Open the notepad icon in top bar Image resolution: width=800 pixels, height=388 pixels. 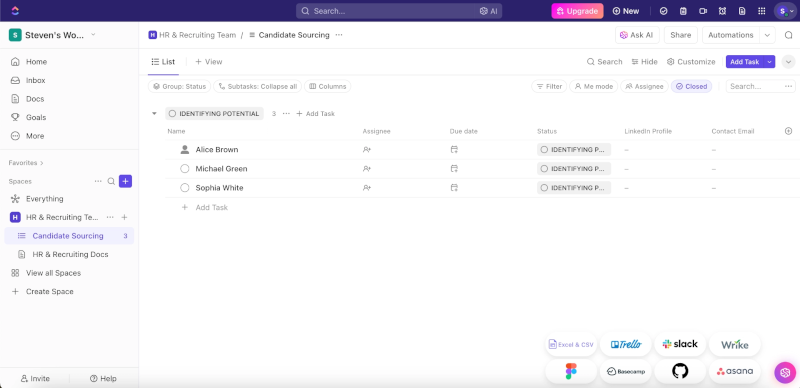(684, 11)
